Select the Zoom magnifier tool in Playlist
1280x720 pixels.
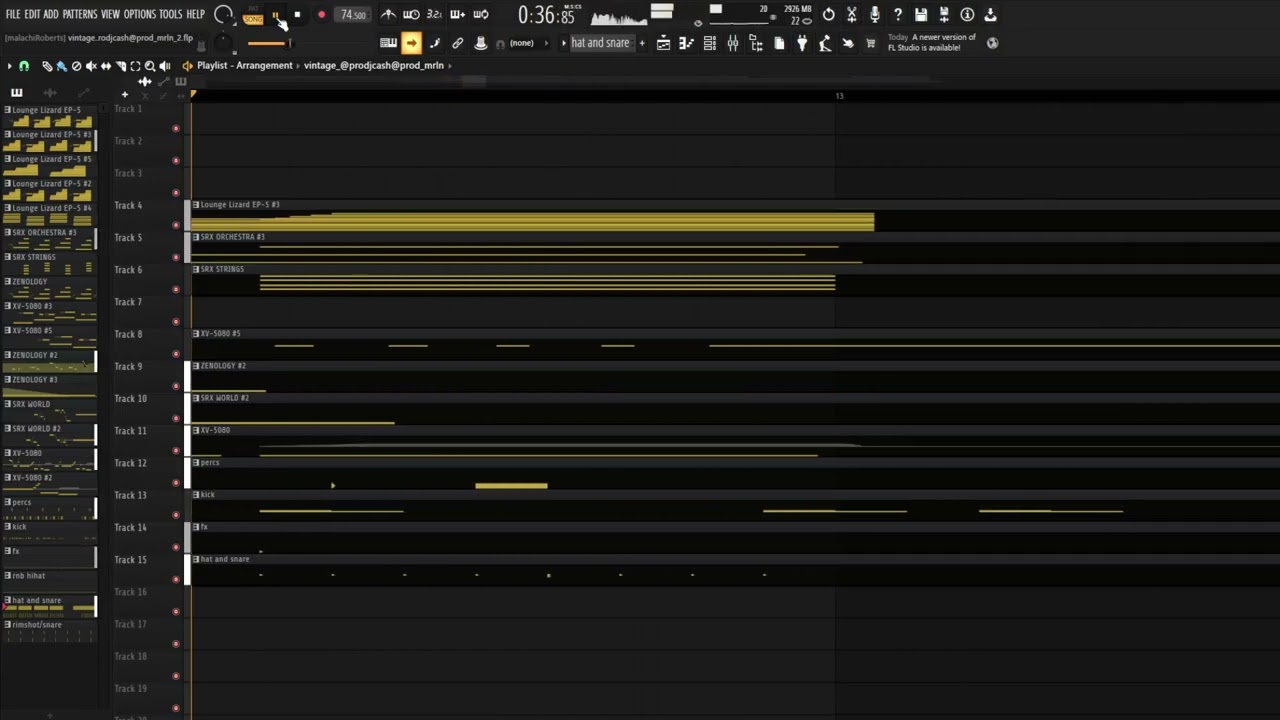150,66
